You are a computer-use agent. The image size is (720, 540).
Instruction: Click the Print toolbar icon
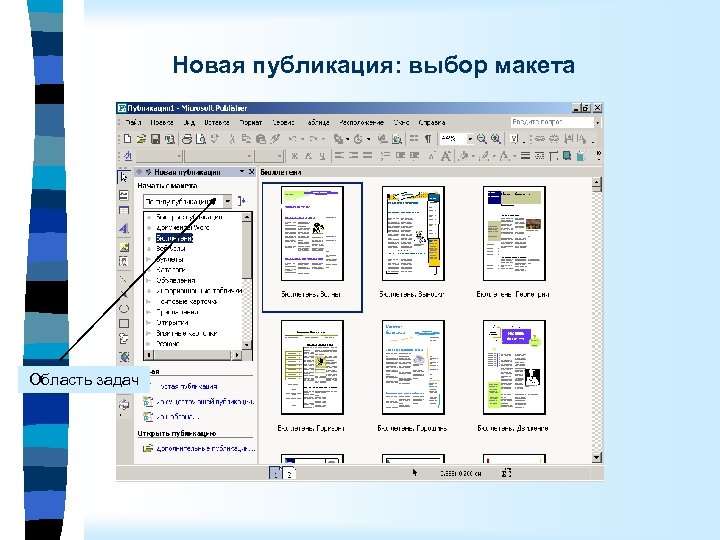pos(187,139)
